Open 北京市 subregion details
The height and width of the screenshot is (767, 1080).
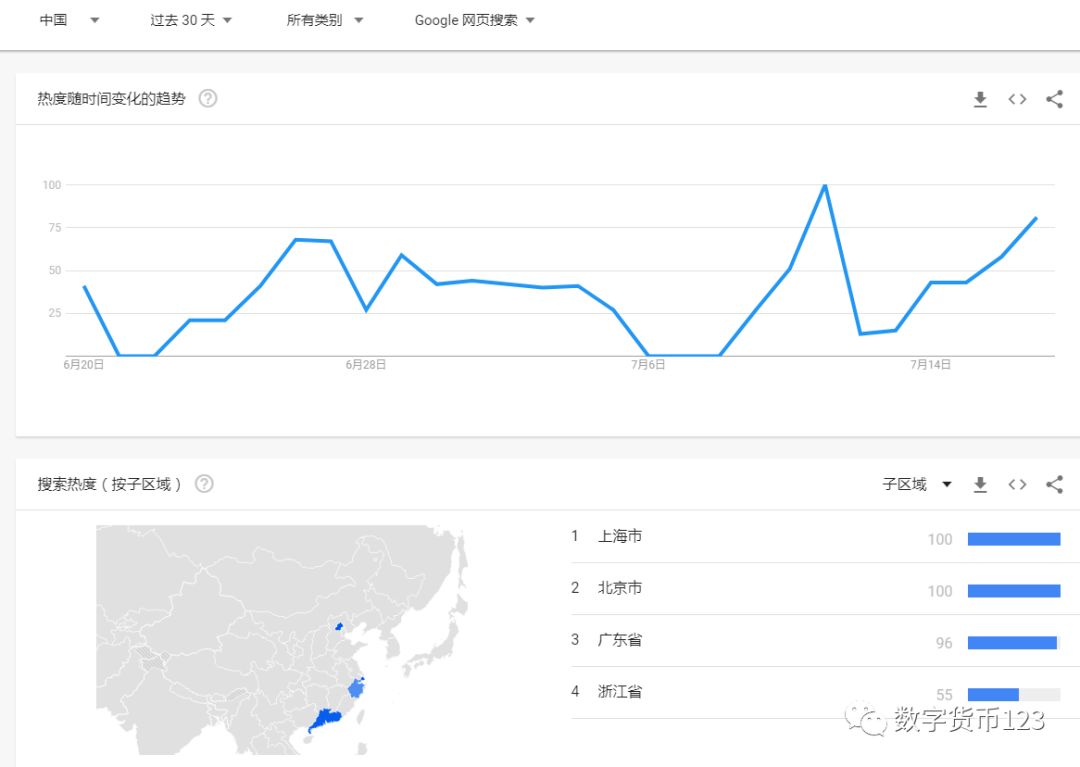pyautogui.click(x=621, y=588)
